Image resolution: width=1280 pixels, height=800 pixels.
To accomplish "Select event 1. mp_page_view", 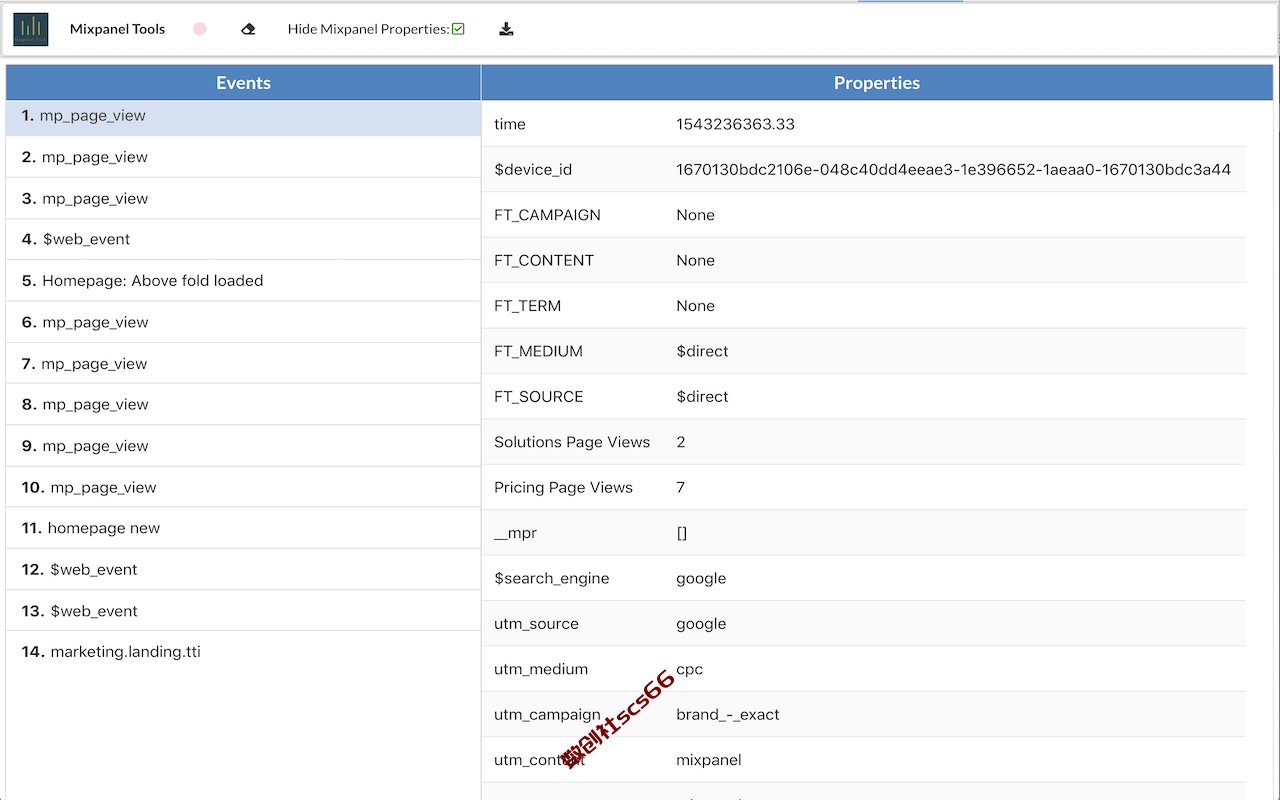I will coord(243,116).
